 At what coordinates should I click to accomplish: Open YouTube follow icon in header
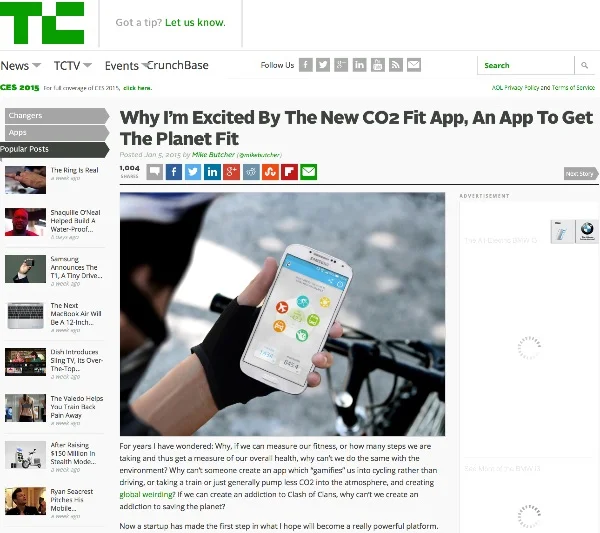[378, 65]
